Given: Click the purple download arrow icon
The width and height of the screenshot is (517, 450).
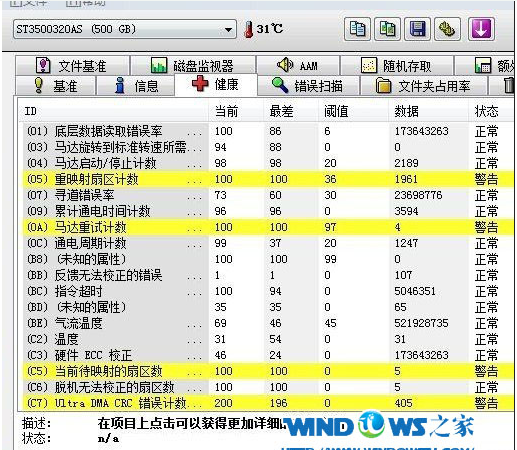Looking at the screenshot, I should [x=481, y=29].
